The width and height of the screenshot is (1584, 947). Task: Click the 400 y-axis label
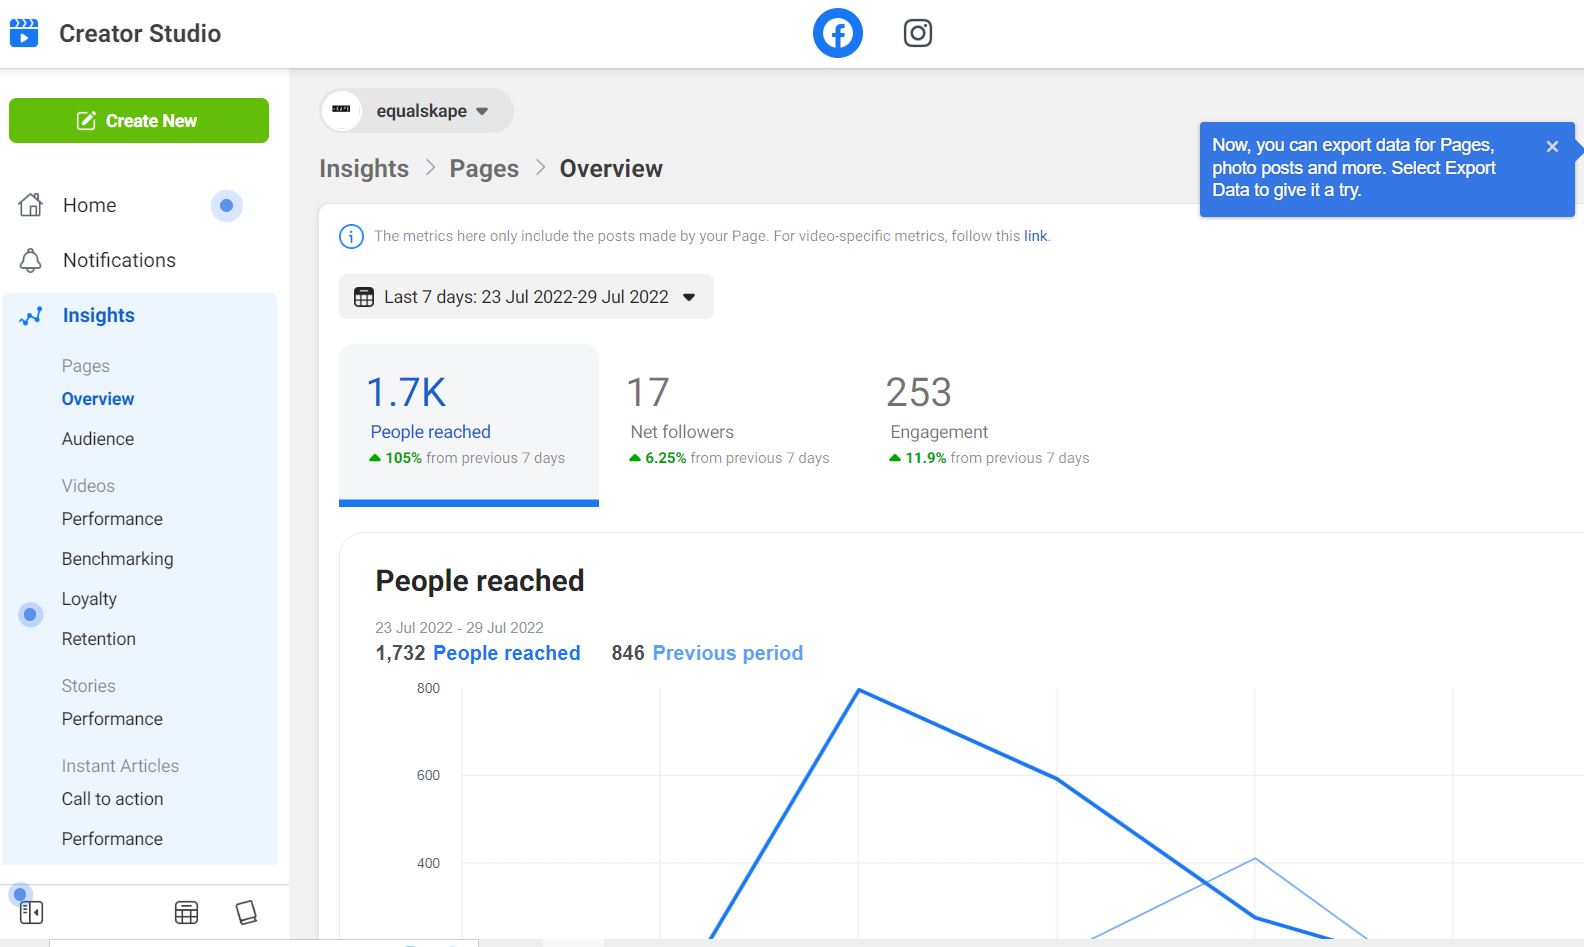(428, 863)
